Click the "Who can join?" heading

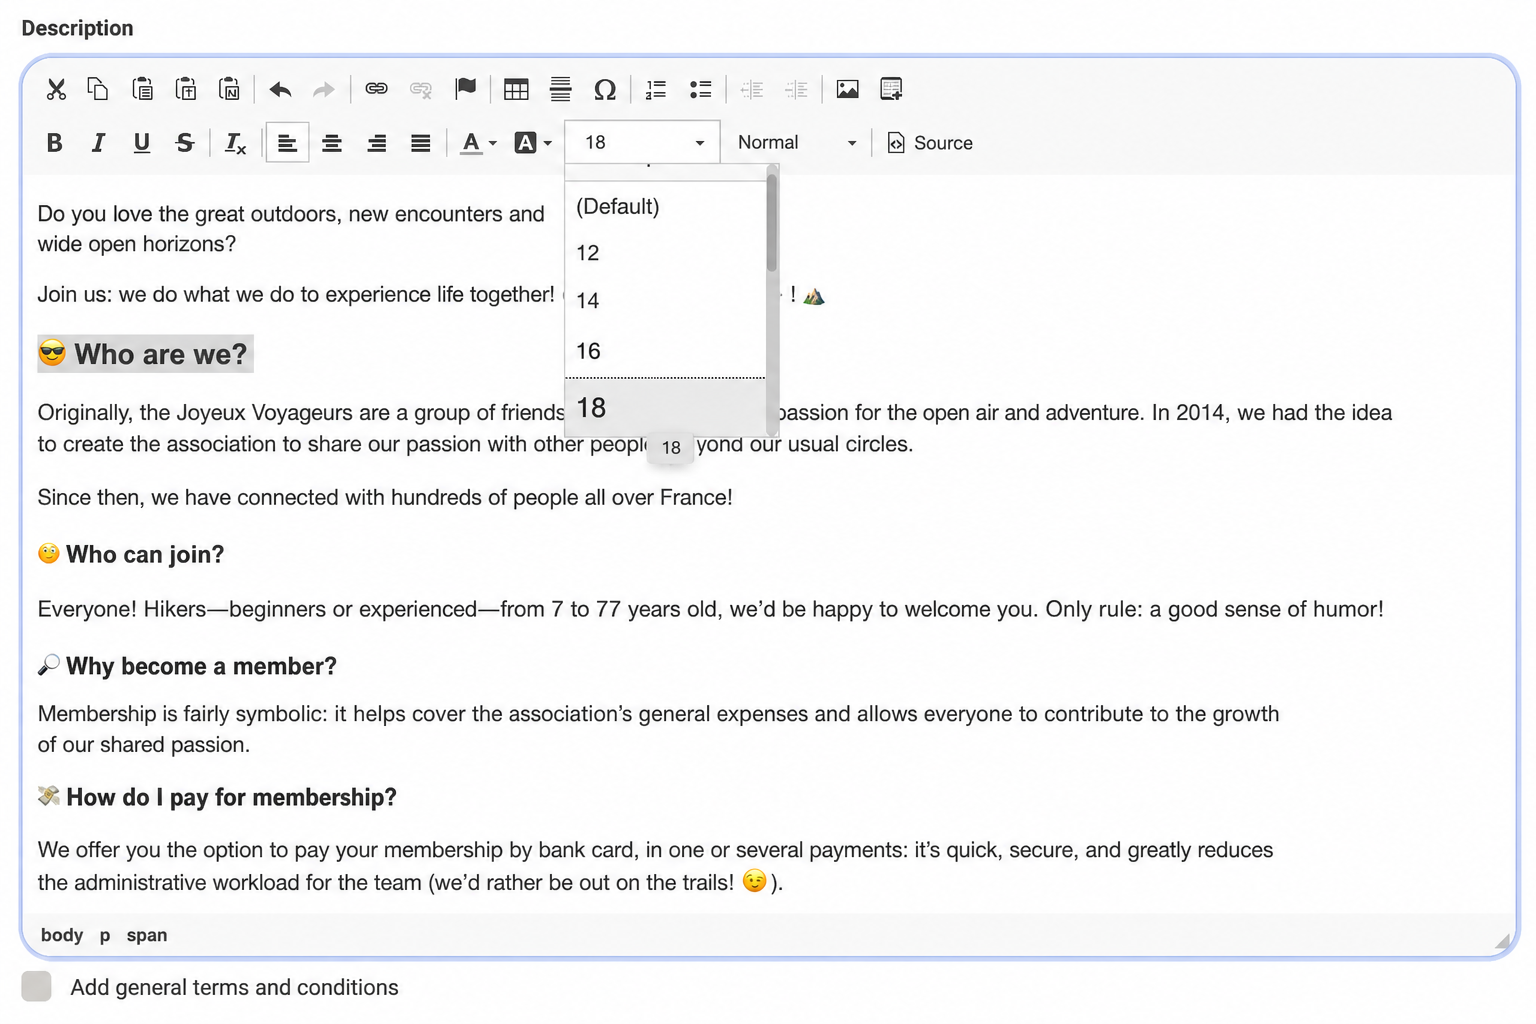click(x=131, y=554)
